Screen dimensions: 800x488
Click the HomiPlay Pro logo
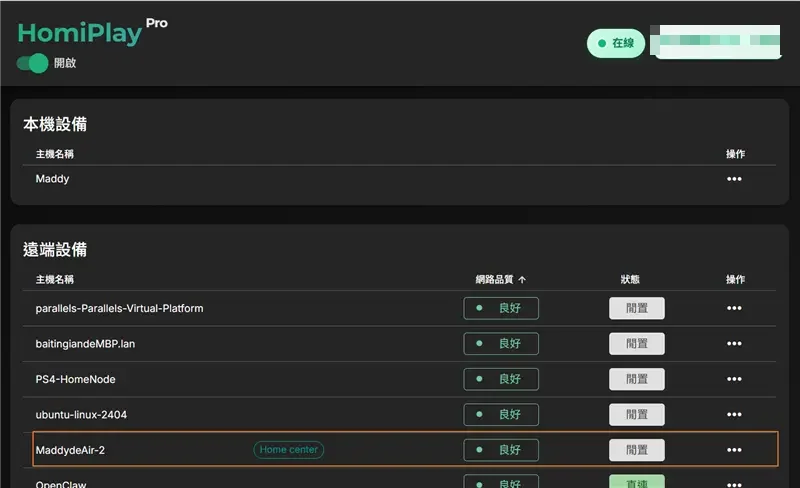point(92,32)
